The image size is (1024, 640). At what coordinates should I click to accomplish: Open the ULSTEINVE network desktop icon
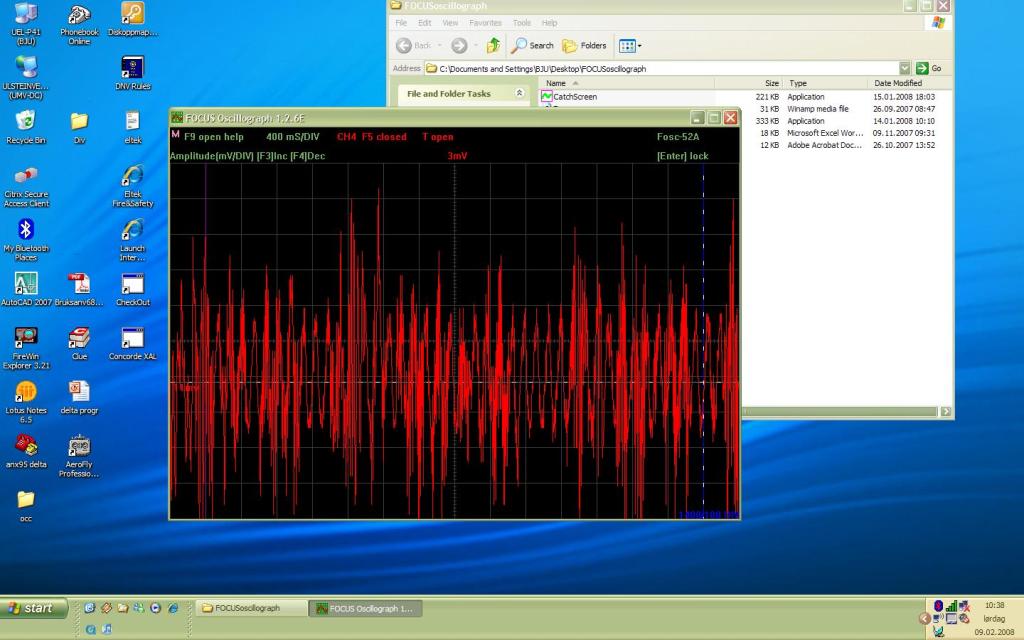pos(26,77)
